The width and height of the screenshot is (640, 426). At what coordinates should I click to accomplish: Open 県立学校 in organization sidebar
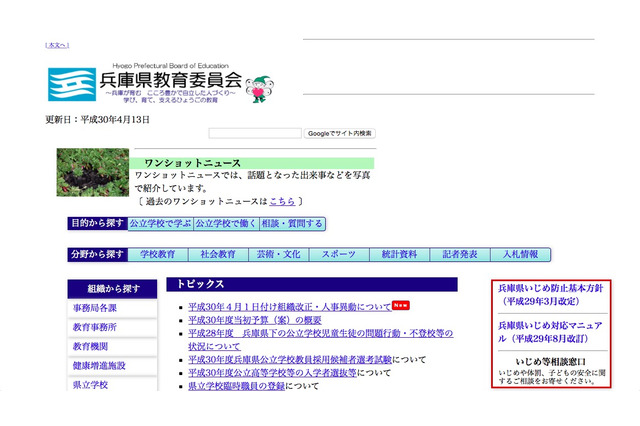(112, 385)
